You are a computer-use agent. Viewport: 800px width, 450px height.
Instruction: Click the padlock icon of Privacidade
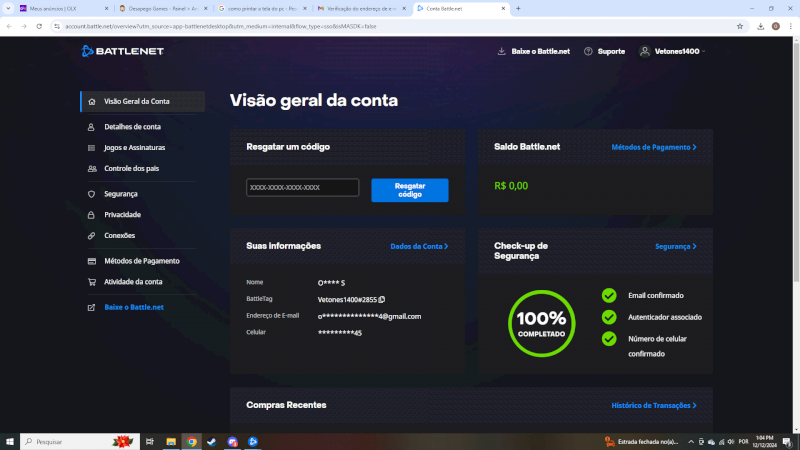click(91, 215)
